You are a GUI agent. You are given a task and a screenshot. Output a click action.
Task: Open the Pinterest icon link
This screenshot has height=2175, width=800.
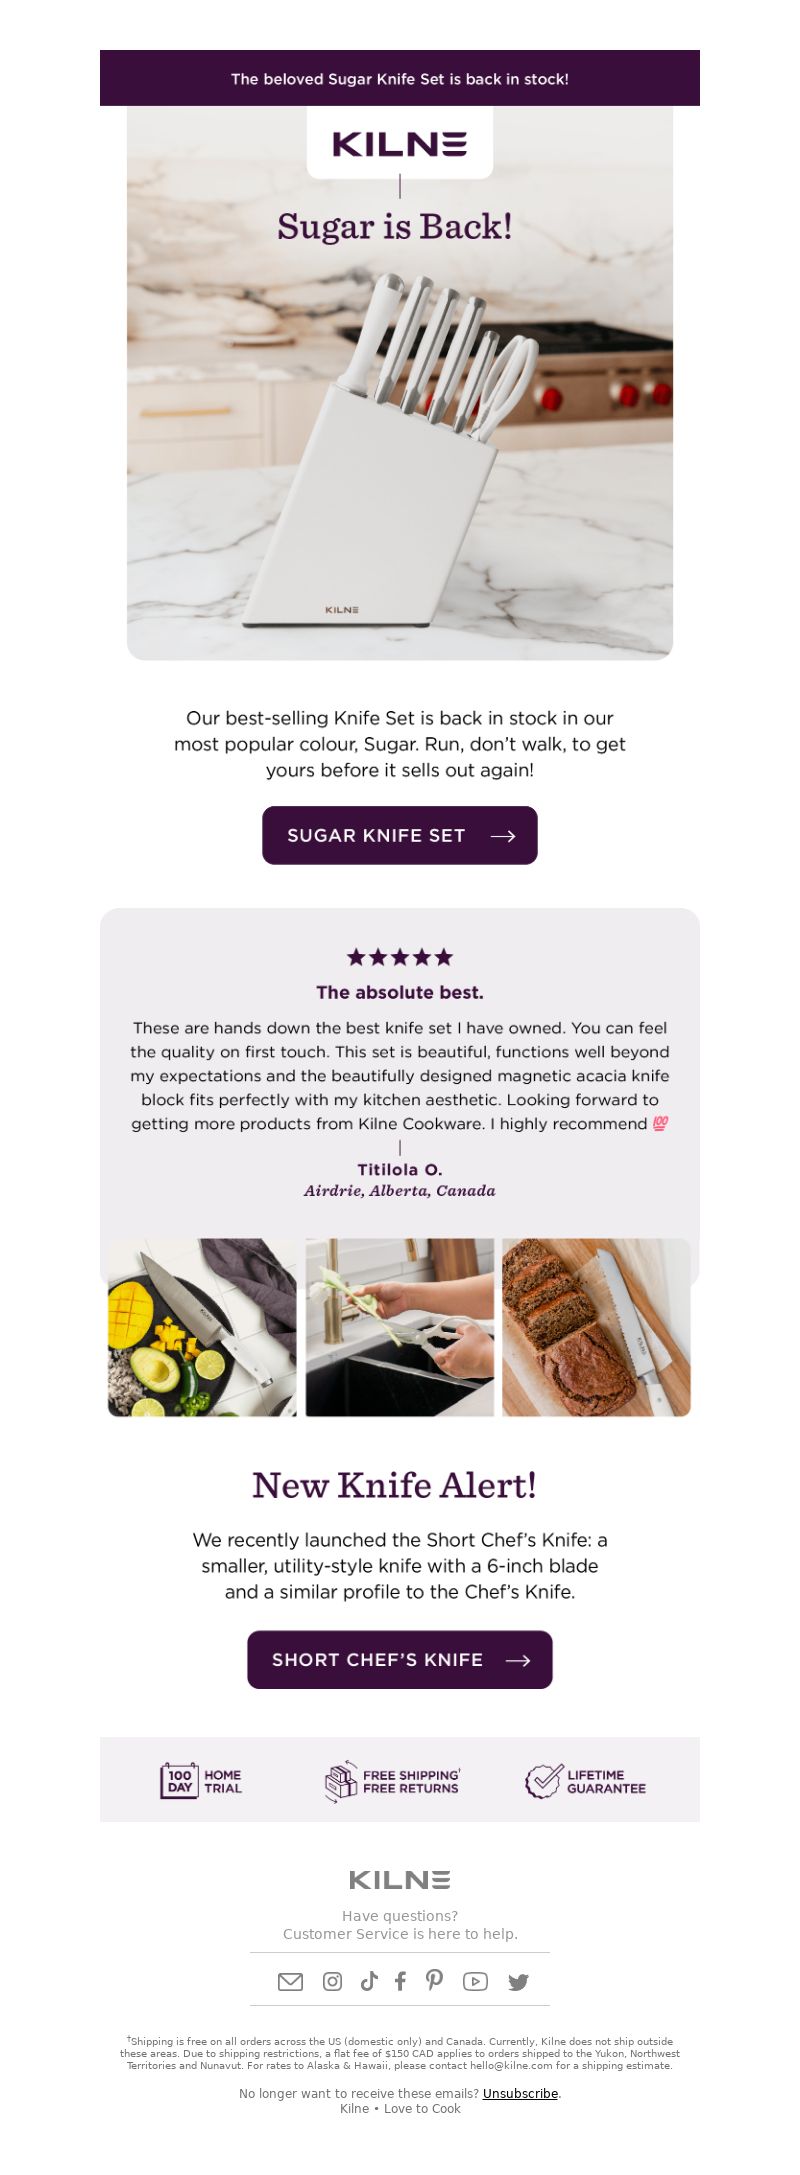click(x=434, y=1980)
